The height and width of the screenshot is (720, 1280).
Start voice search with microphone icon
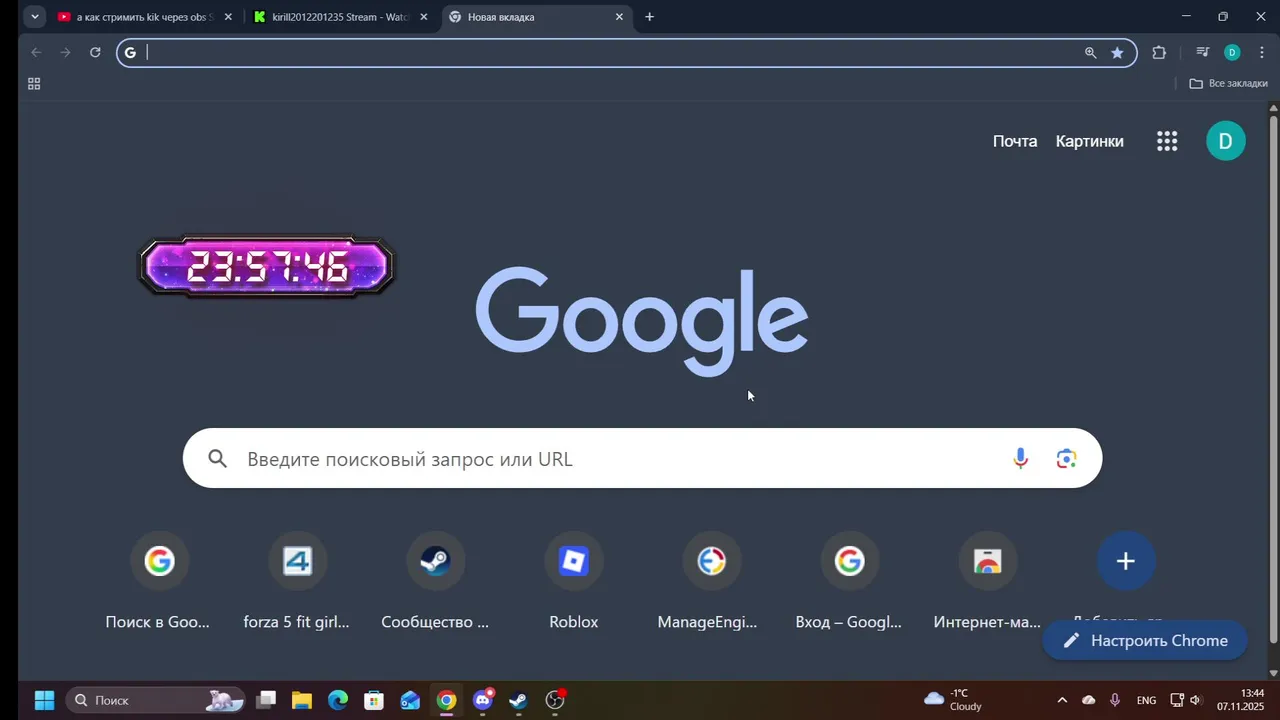pyautogui.click(x=1020, y=459)
